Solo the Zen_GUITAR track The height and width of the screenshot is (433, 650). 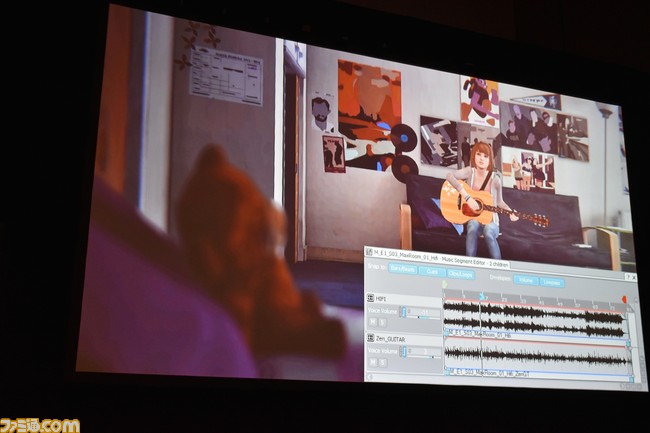[x=383, y=363]
